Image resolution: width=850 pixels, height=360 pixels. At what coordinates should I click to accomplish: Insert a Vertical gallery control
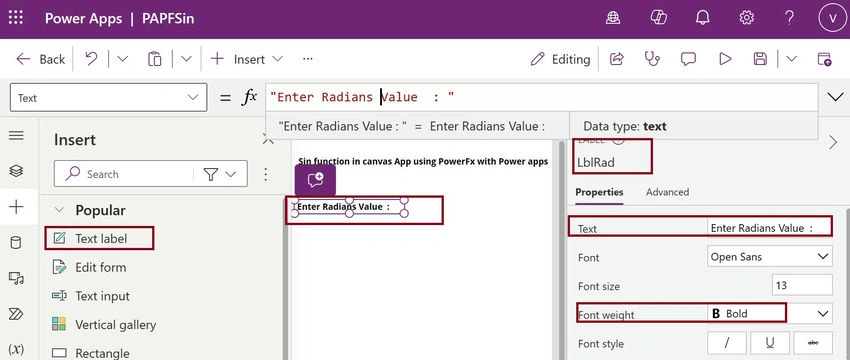[x=104, y=325]
